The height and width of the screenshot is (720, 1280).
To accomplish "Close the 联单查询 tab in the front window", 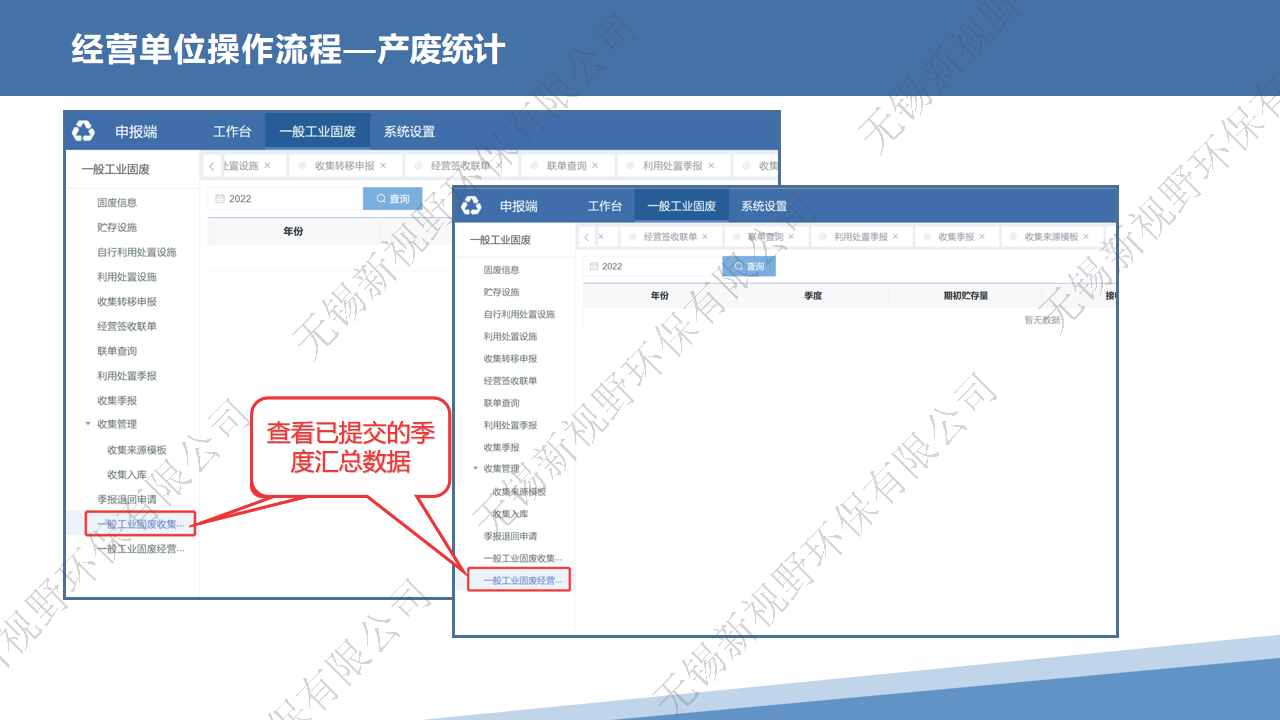I will click(x=792, y=237).
